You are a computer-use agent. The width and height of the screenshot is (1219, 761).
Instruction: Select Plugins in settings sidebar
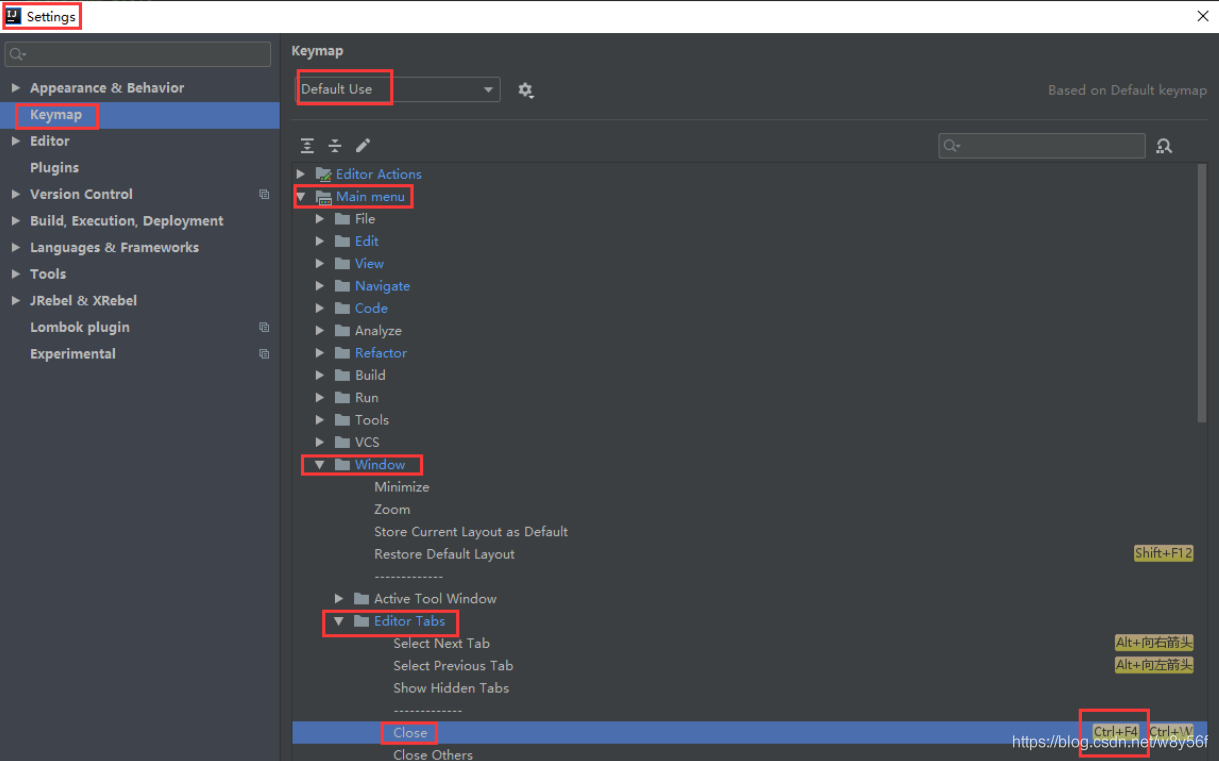coord(54,168)
